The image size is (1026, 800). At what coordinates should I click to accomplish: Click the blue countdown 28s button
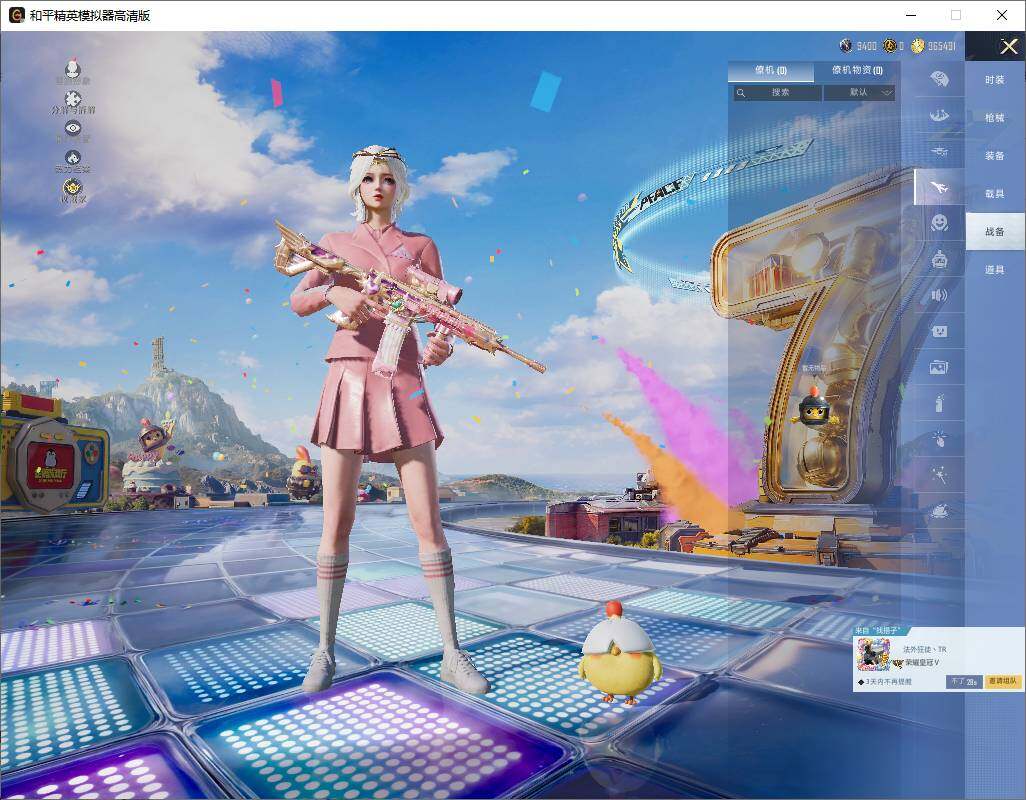[963, 682]
